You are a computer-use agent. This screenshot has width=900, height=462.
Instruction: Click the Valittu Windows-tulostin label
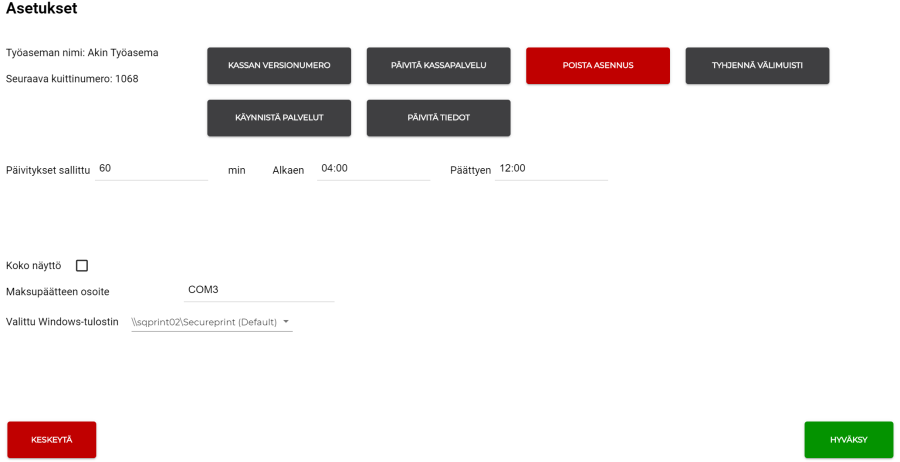coord(62,322)
